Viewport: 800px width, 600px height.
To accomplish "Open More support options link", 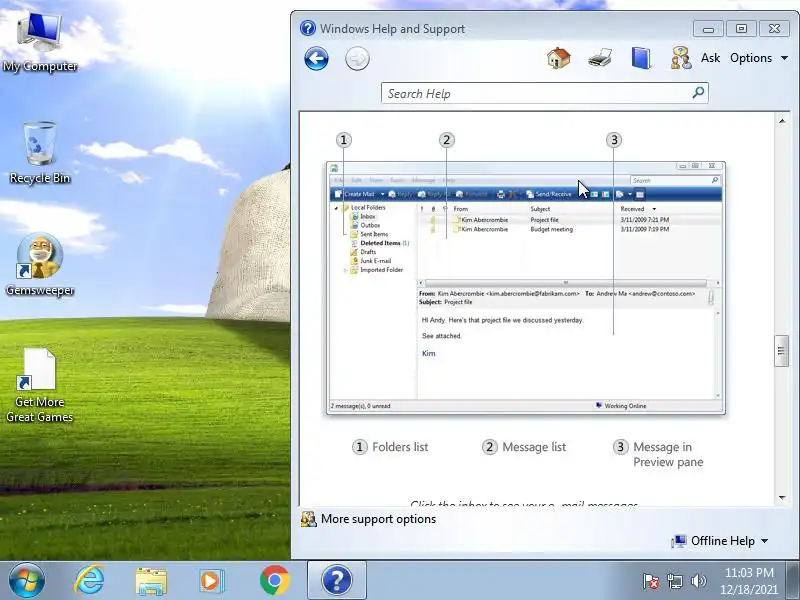I will [378, 519].
